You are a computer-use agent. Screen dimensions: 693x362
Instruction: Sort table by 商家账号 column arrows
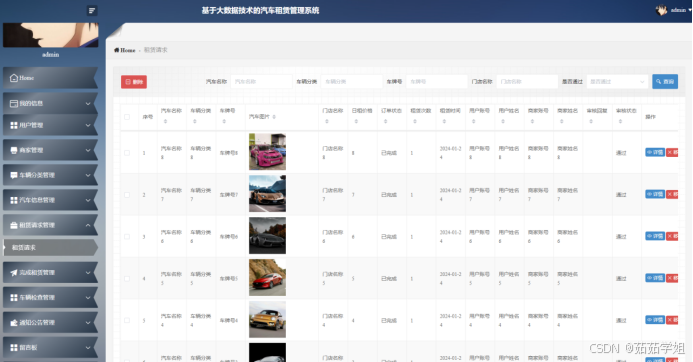click(532, 121)
